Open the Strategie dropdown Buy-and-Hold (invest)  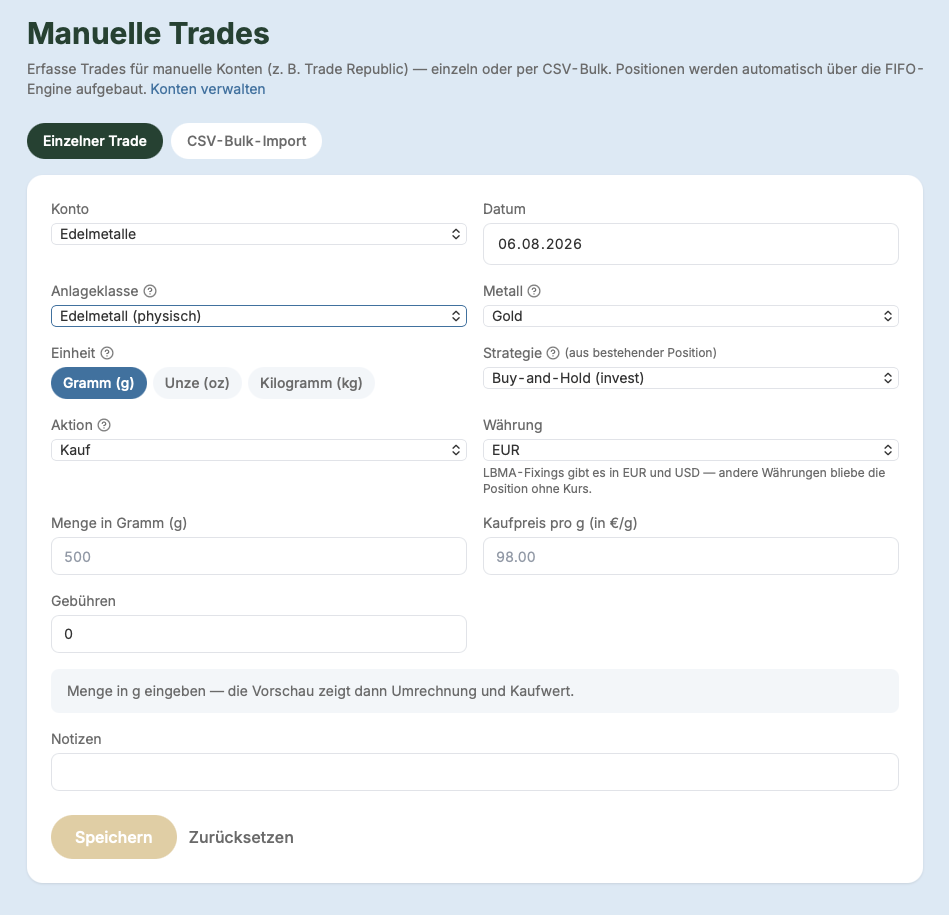click(x=691, y=378)
